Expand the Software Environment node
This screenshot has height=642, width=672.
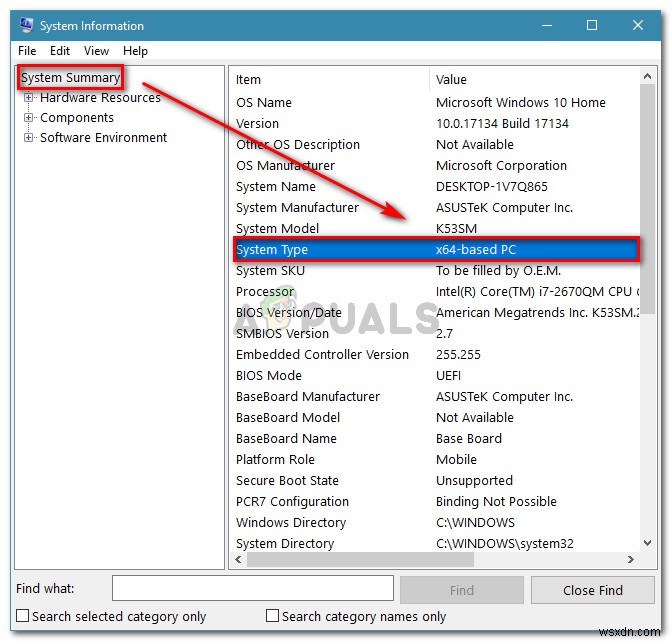click(x=28, y=138)
